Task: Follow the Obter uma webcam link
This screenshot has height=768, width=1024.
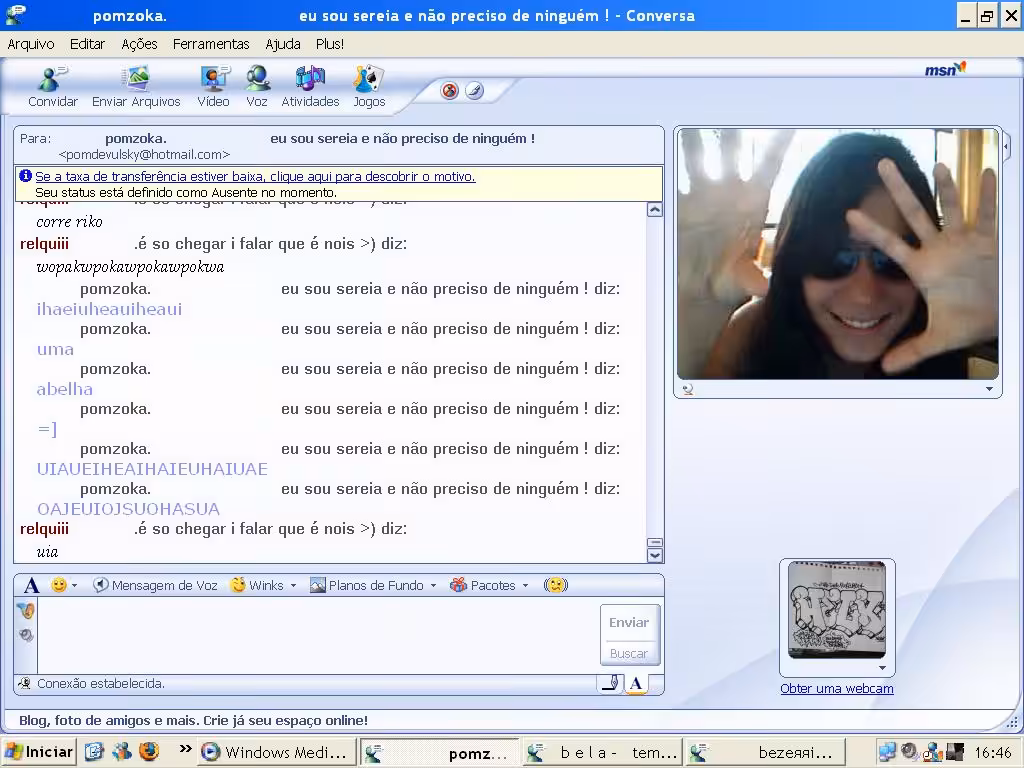Action: pos(837,688)
